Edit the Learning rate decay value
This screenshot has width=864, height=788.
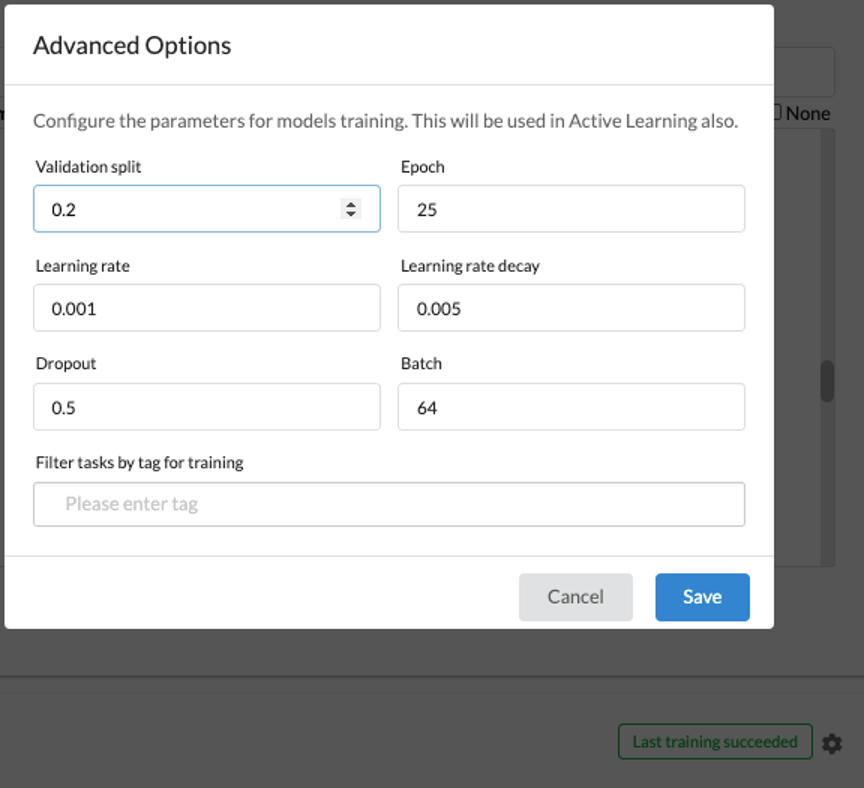(x=571, y=308)
